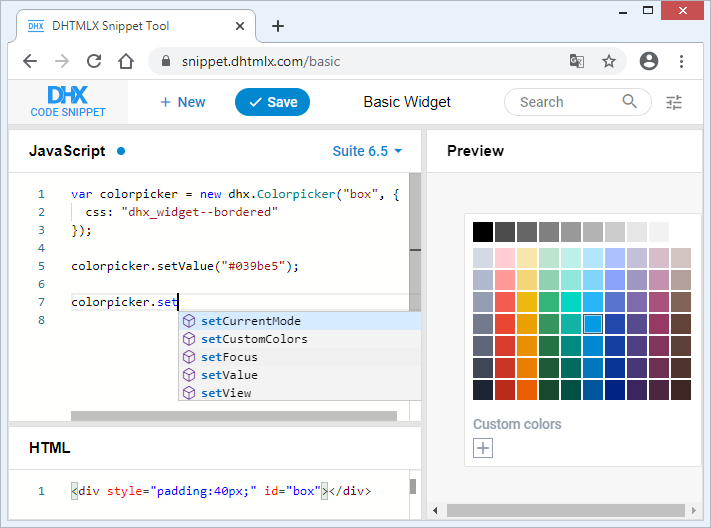Click line number 8 in JavaScript editor
711x528 pixels.
(x=41, y=320)
